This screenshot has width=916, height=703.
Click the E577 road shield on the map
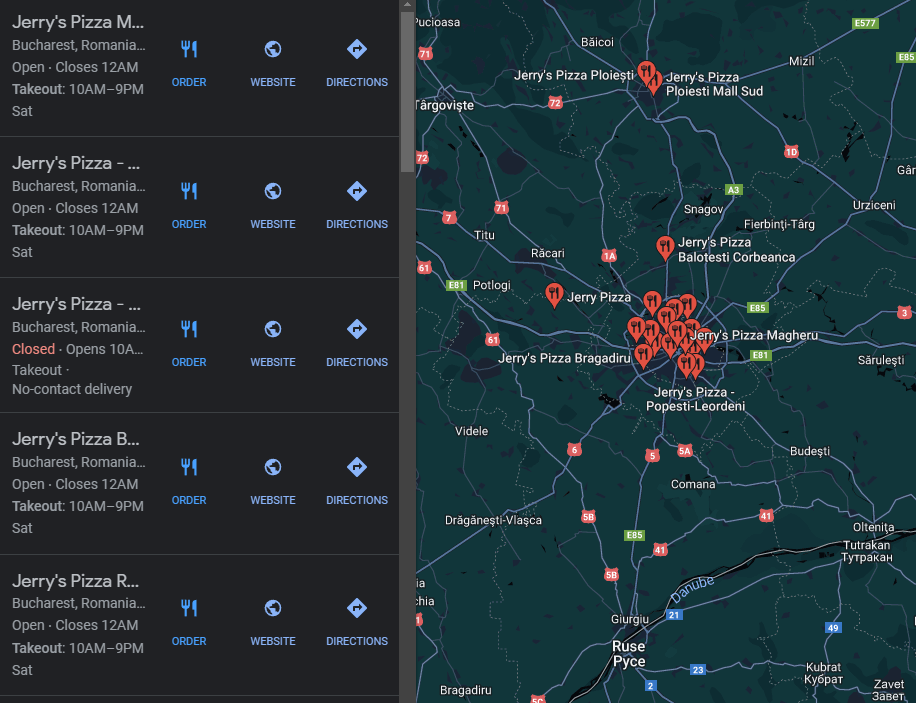click(865, 23)
